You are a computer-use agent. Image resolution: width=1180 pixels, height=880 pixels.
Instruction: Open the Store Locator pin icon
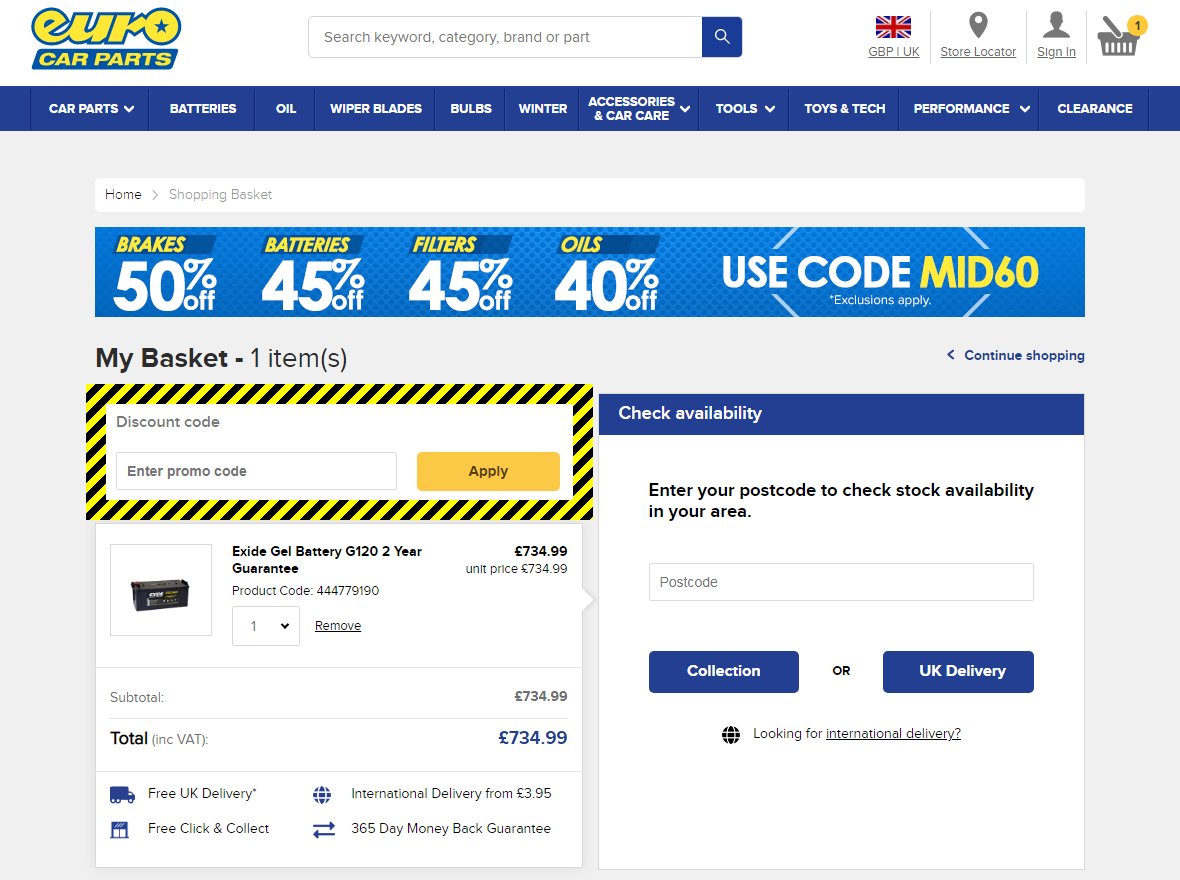click(x=978, y=27)
